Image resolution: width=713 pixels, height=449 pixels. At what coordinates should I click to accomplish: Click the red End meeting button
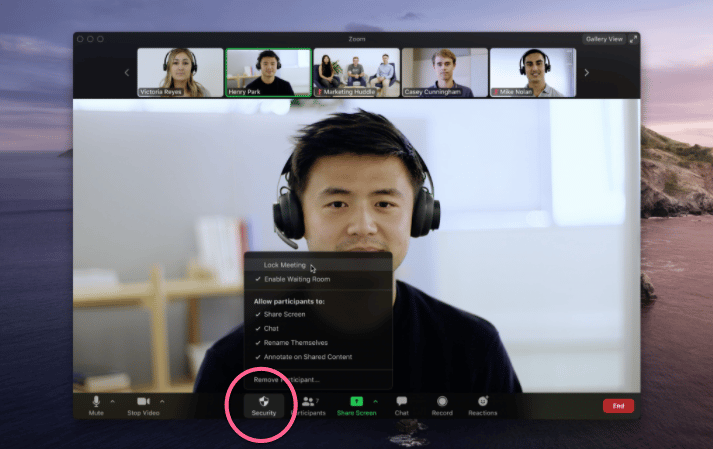point(618,406)
